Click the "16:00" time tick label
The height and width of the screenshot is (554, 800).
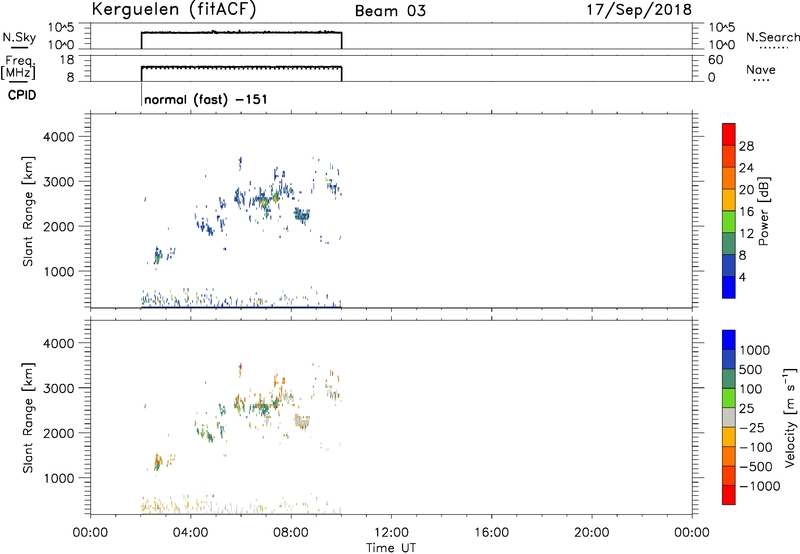point(491,533)
